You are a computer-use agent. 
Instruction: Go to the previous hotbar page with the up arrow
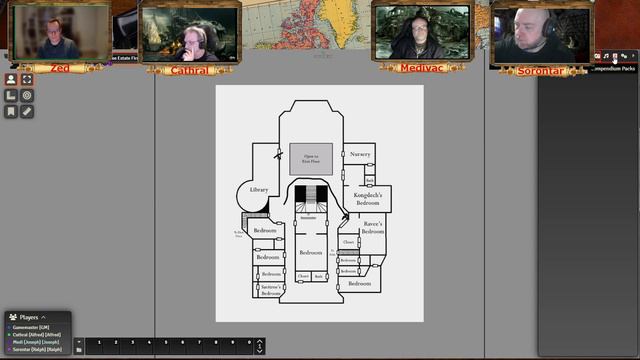[x=260, y=341]
